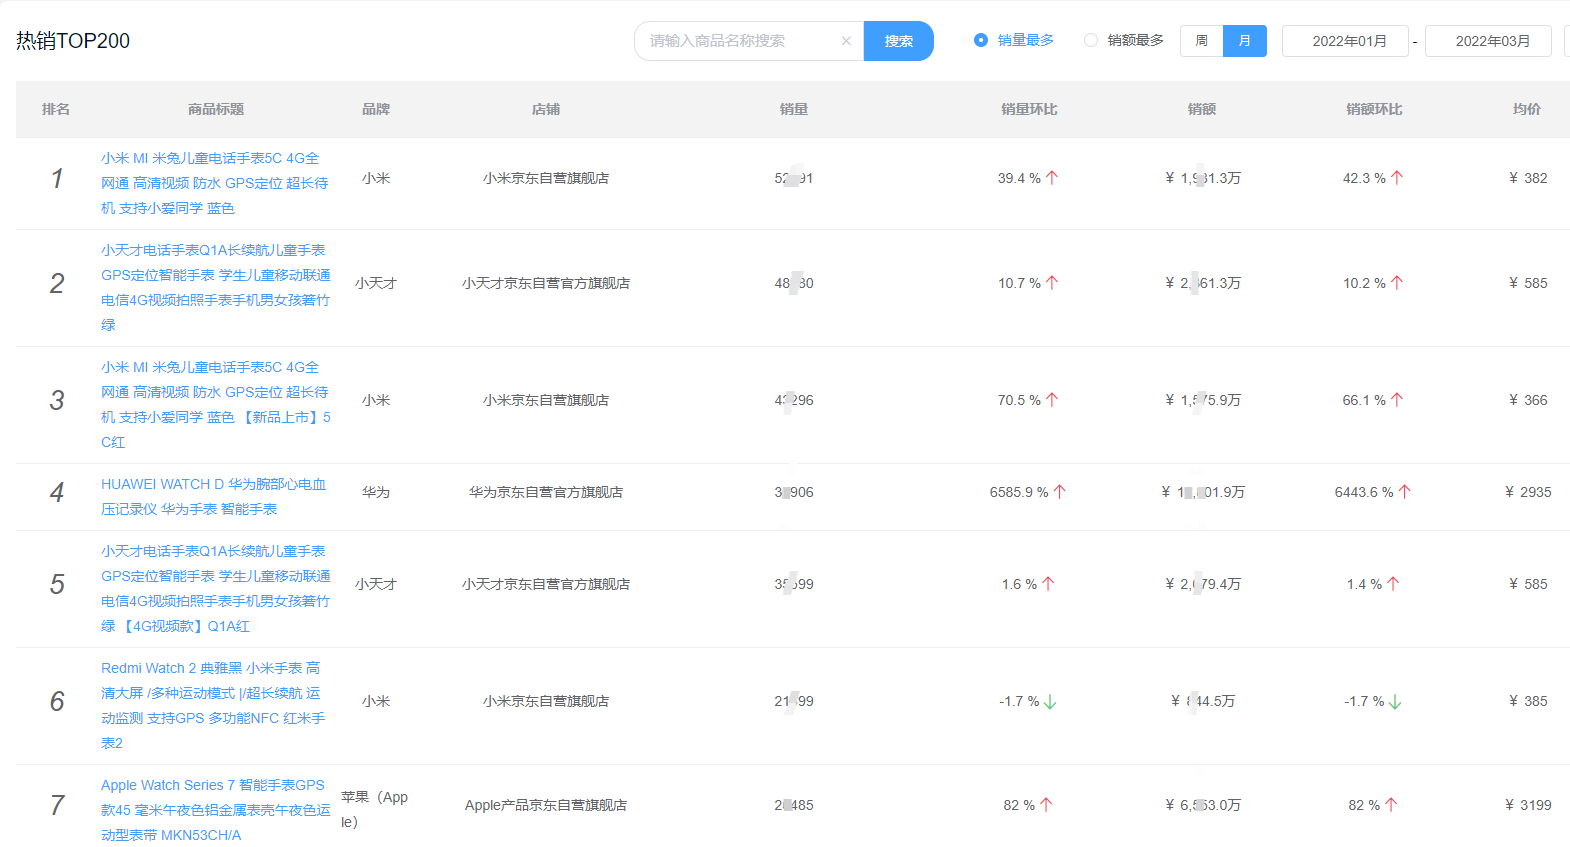This screenshot has width=1570, height=847.
Task: Click the green down arrow in 销额环比
Action: coord(1395,702)
